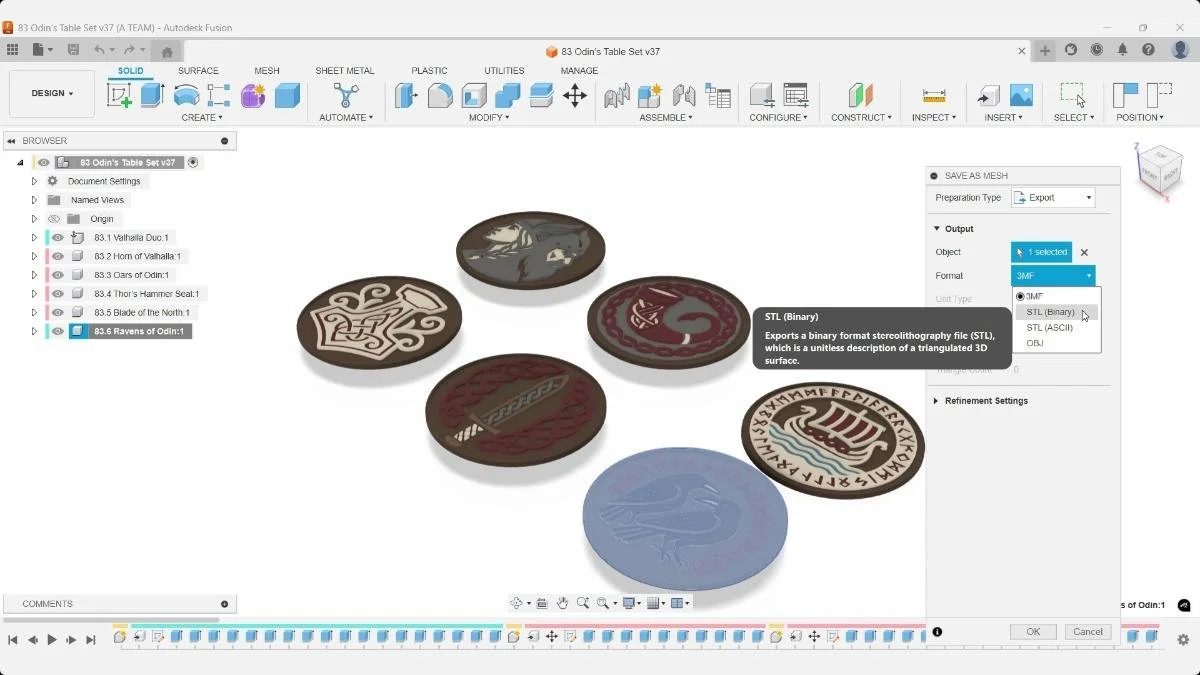Screen dimensions: 1200x675
Task: Open the CREATE dropdown menu
Action: pos(202,118)
